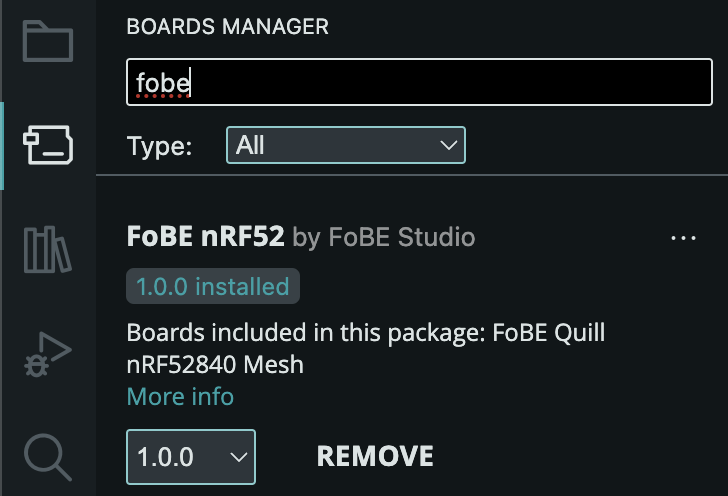Open the Debug sidebar icon

click(47, 354)
